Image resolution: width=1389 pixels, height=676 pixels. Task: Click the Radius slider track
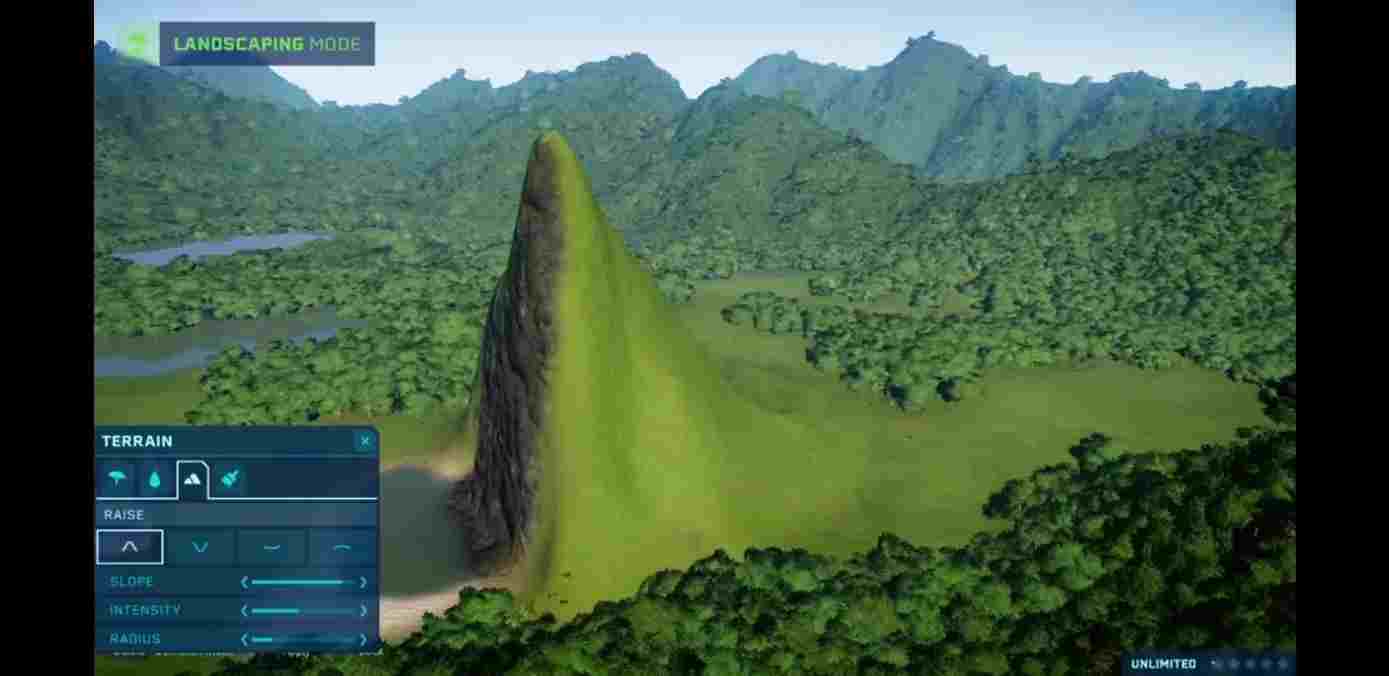[x=303, y=639]
